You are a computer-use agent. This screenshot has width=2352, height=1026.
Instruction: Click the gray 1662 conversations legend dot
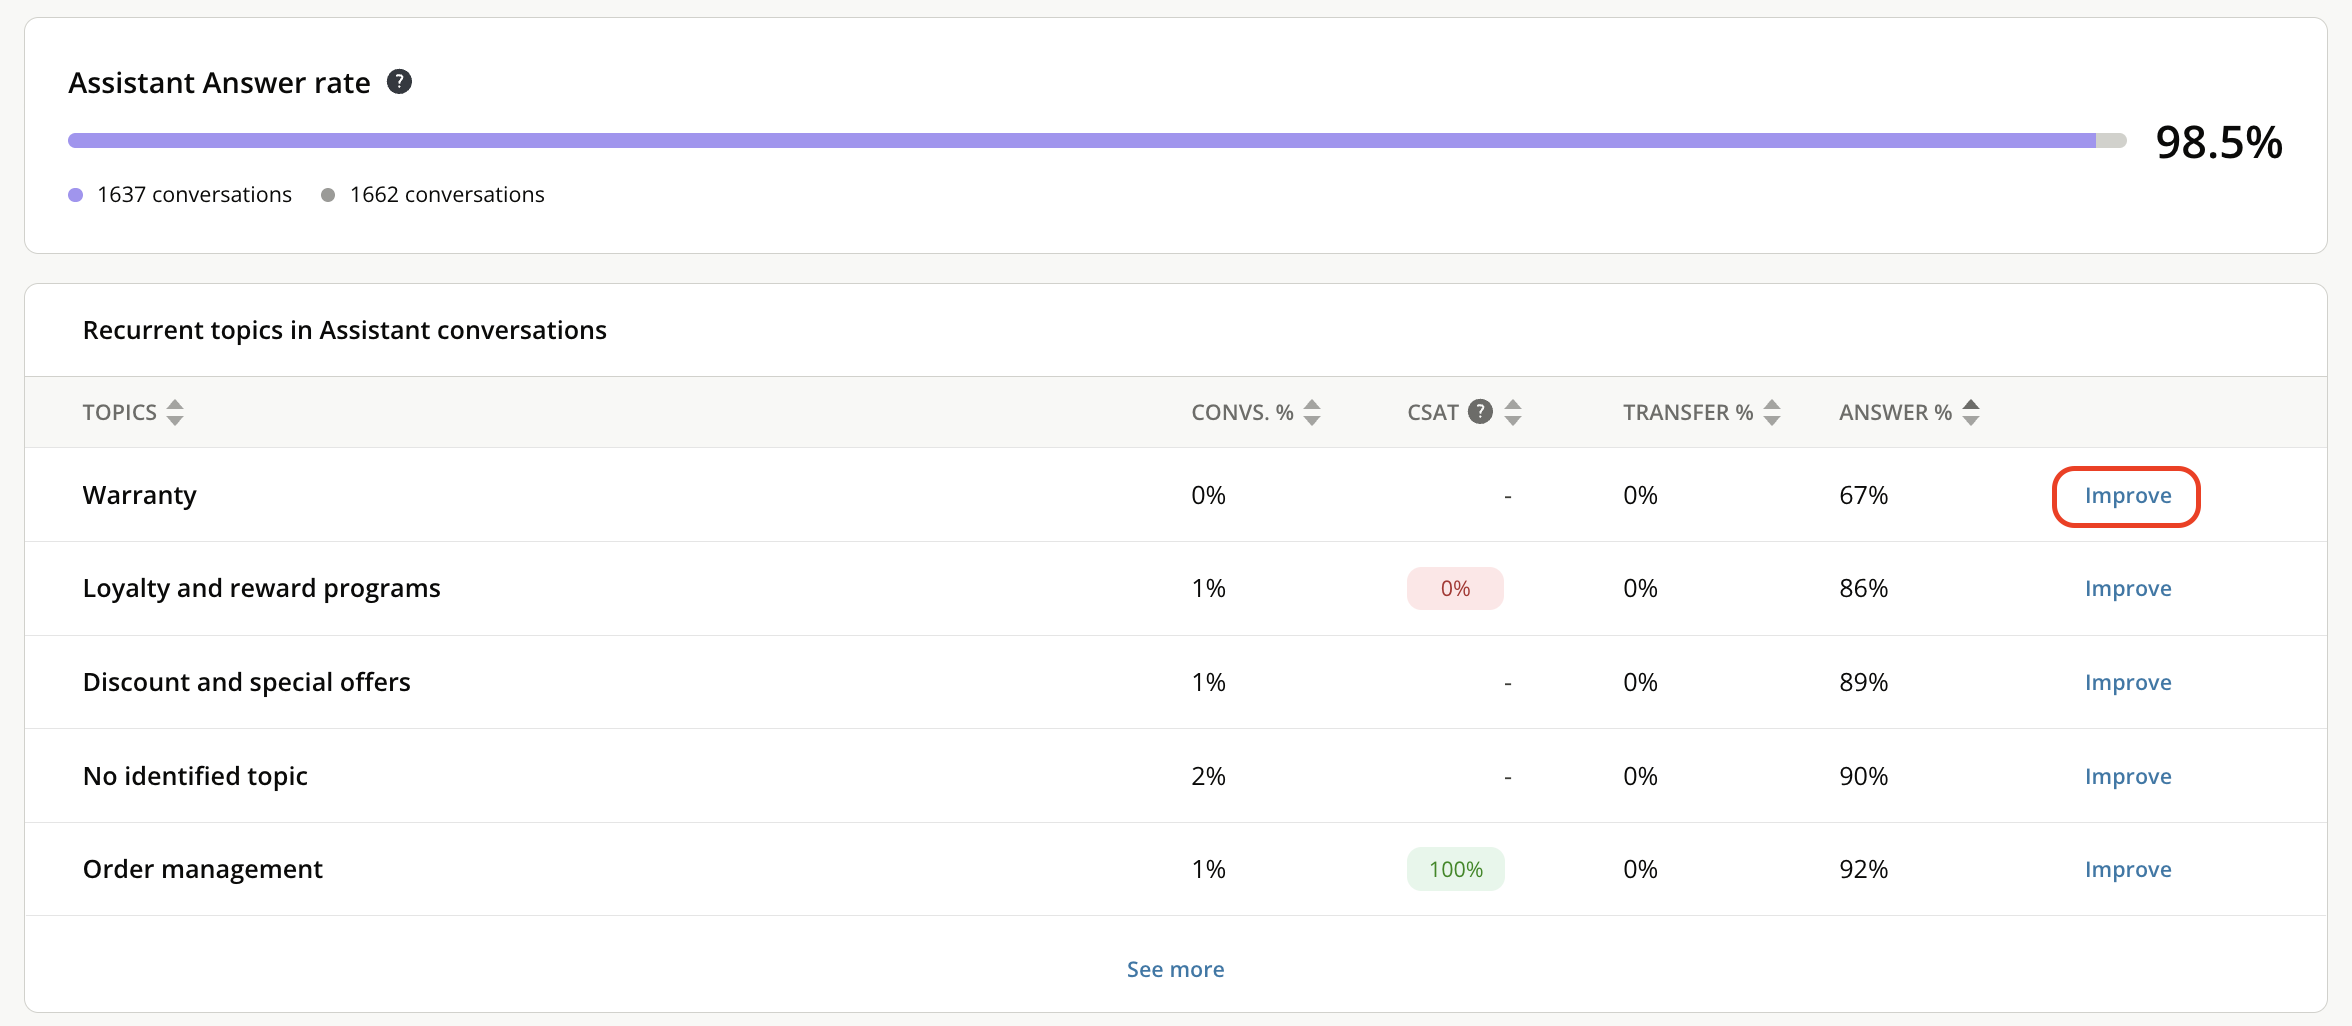[x=328, y=195]
